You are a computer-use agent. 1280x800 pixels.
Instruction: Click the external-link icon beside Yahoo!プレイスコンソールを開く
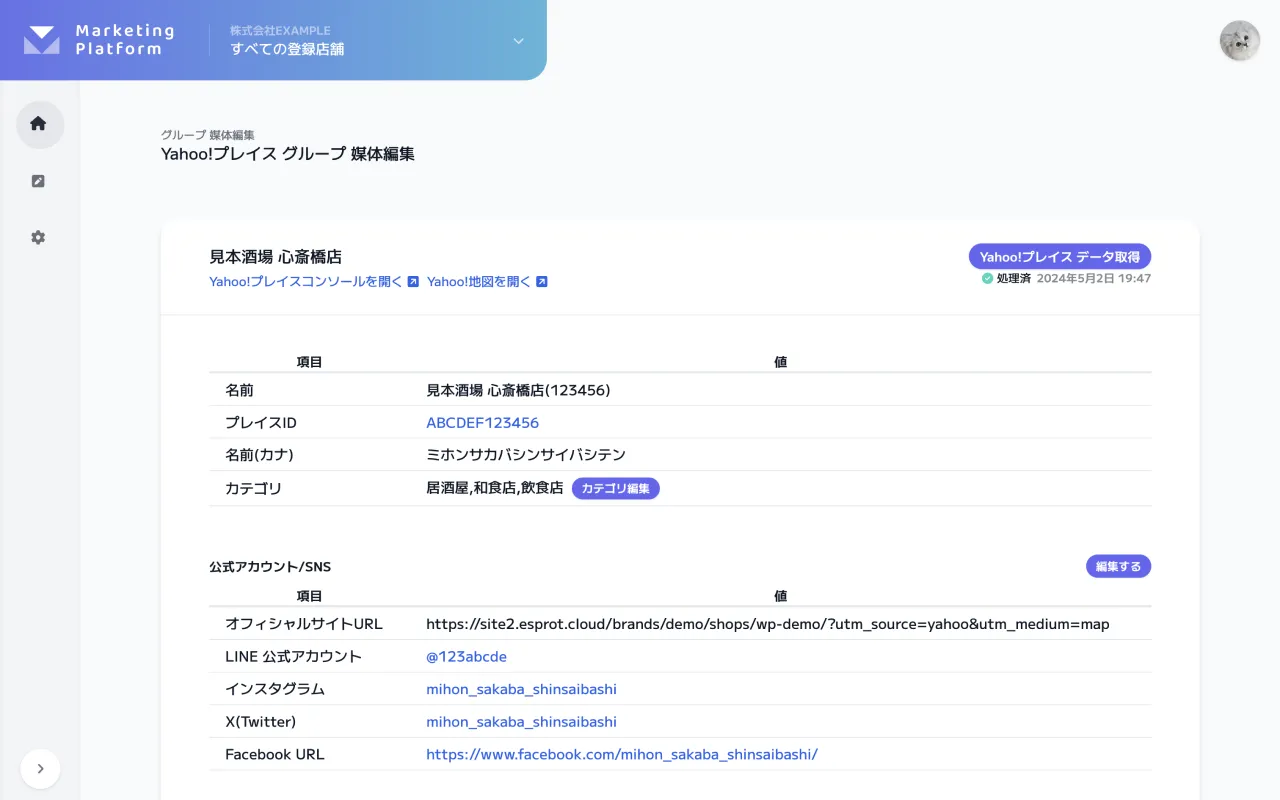pyautogui.click(x=413, y=282)
